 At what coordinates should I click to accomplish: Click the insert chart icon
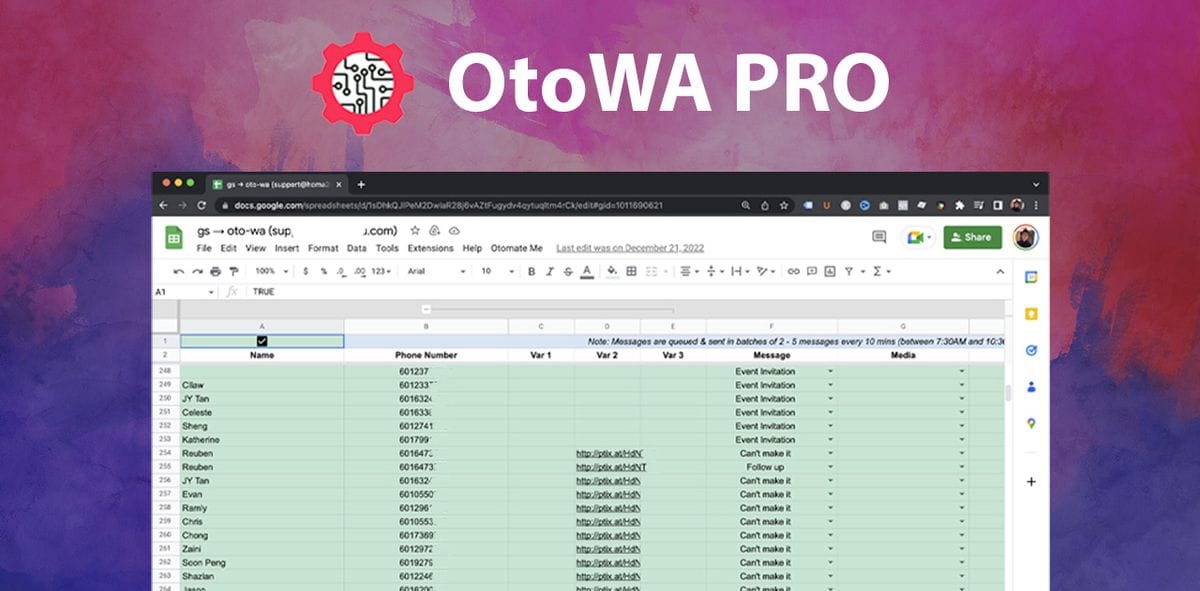830,271
